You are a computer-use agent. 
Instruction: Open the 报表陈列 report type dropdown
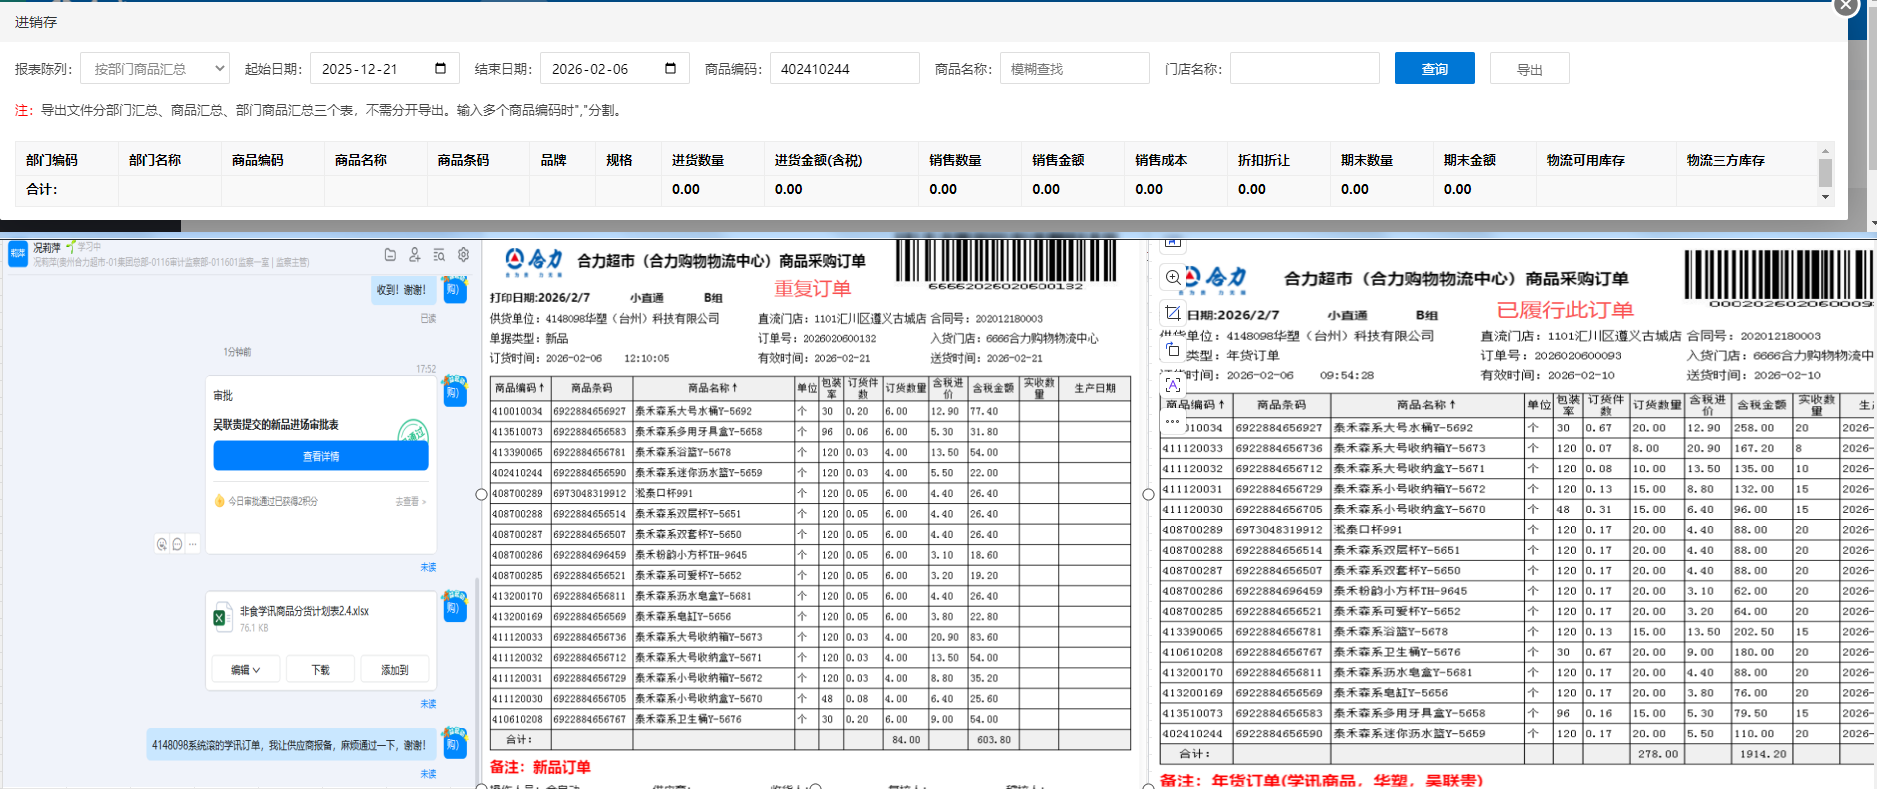pos(155,69)
